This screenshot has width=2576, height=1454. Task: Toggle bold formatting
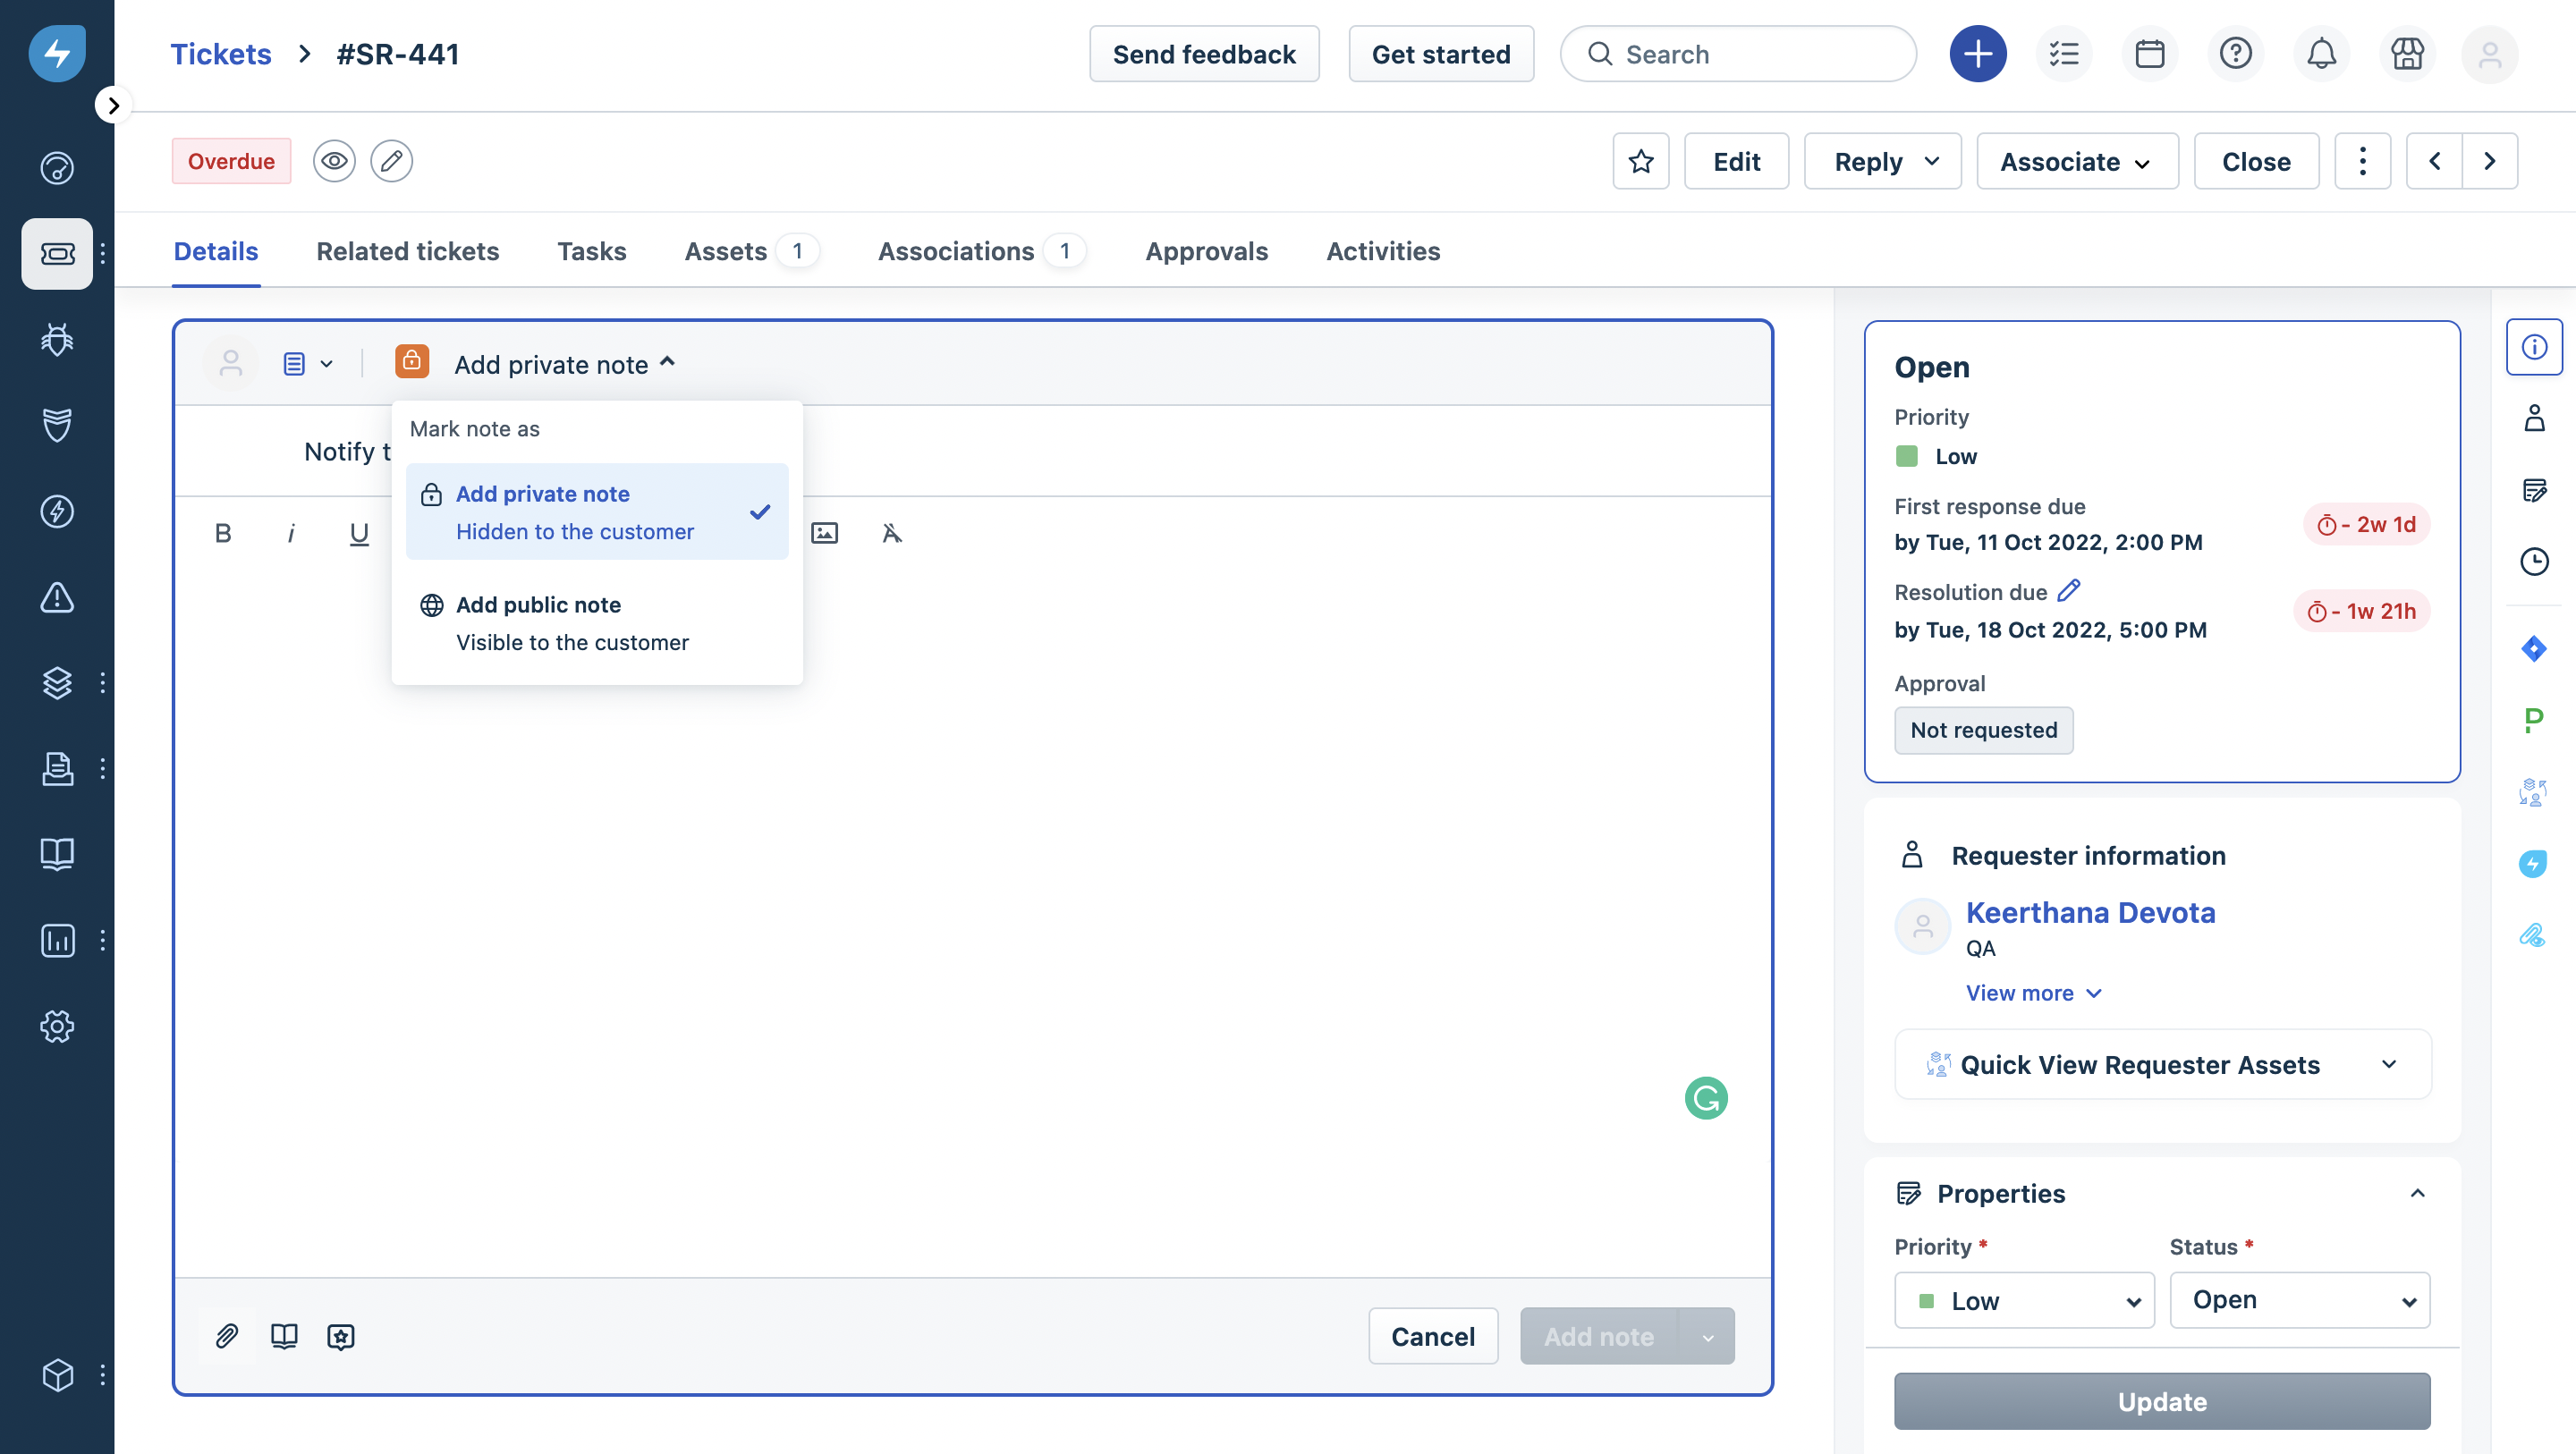pos(223,534)
